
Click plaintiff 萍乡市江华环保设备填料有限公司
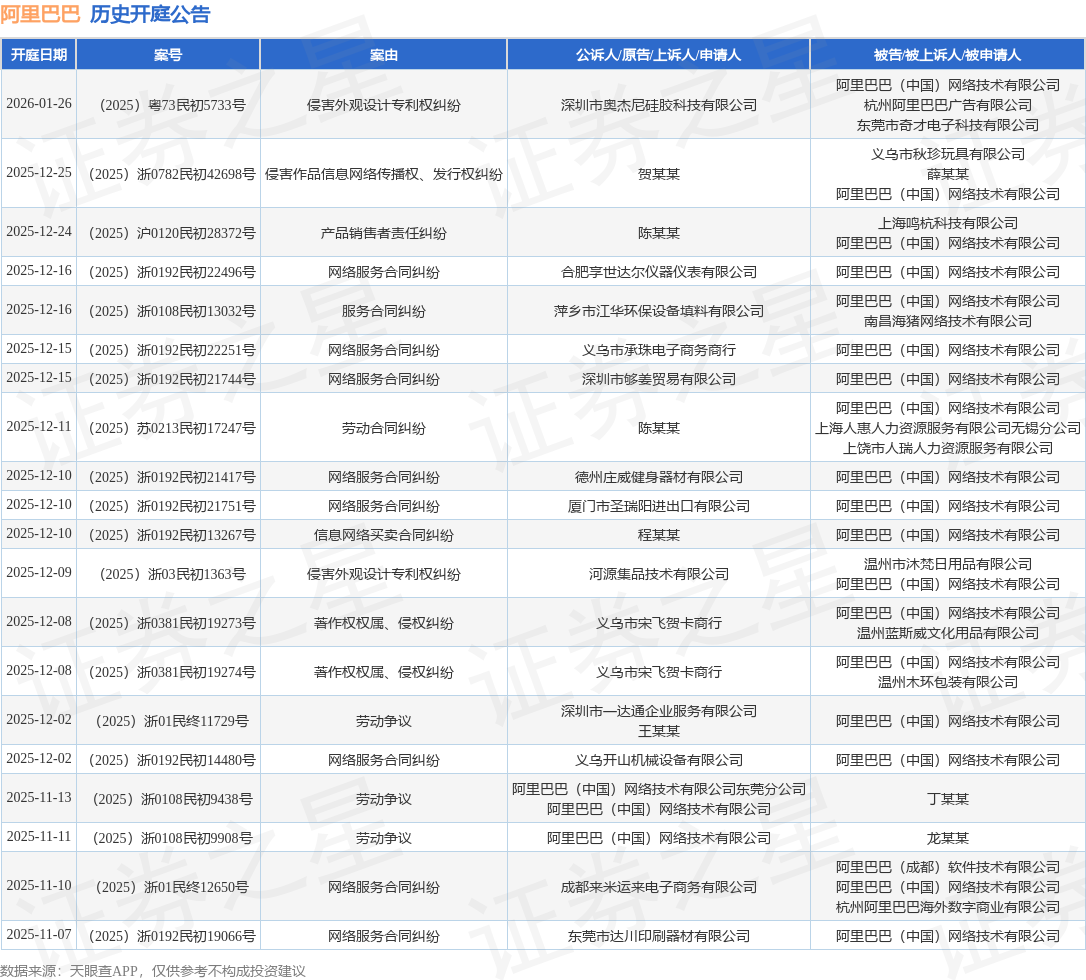point(658,312)
